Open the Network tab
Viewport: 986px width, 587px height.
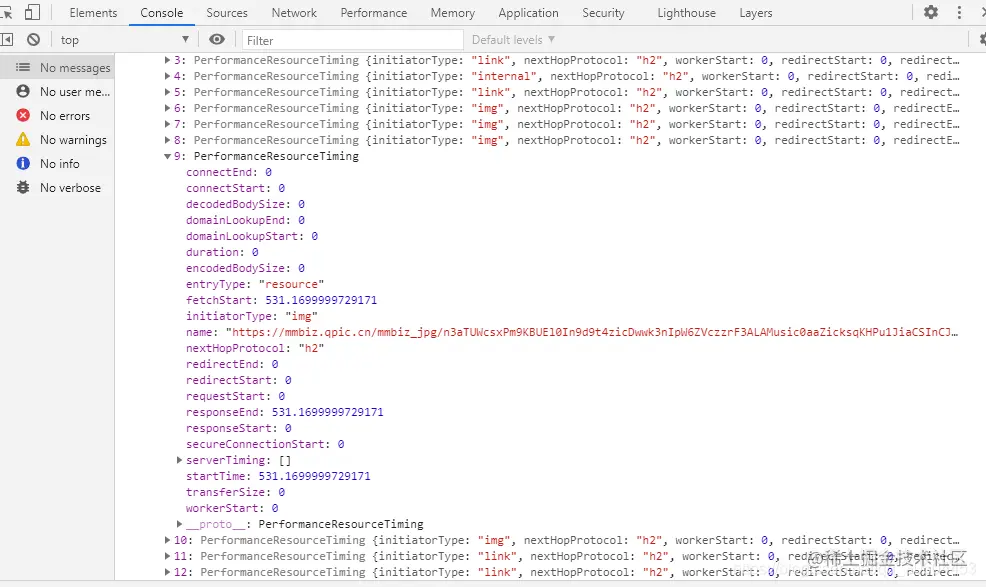[294, 13]
